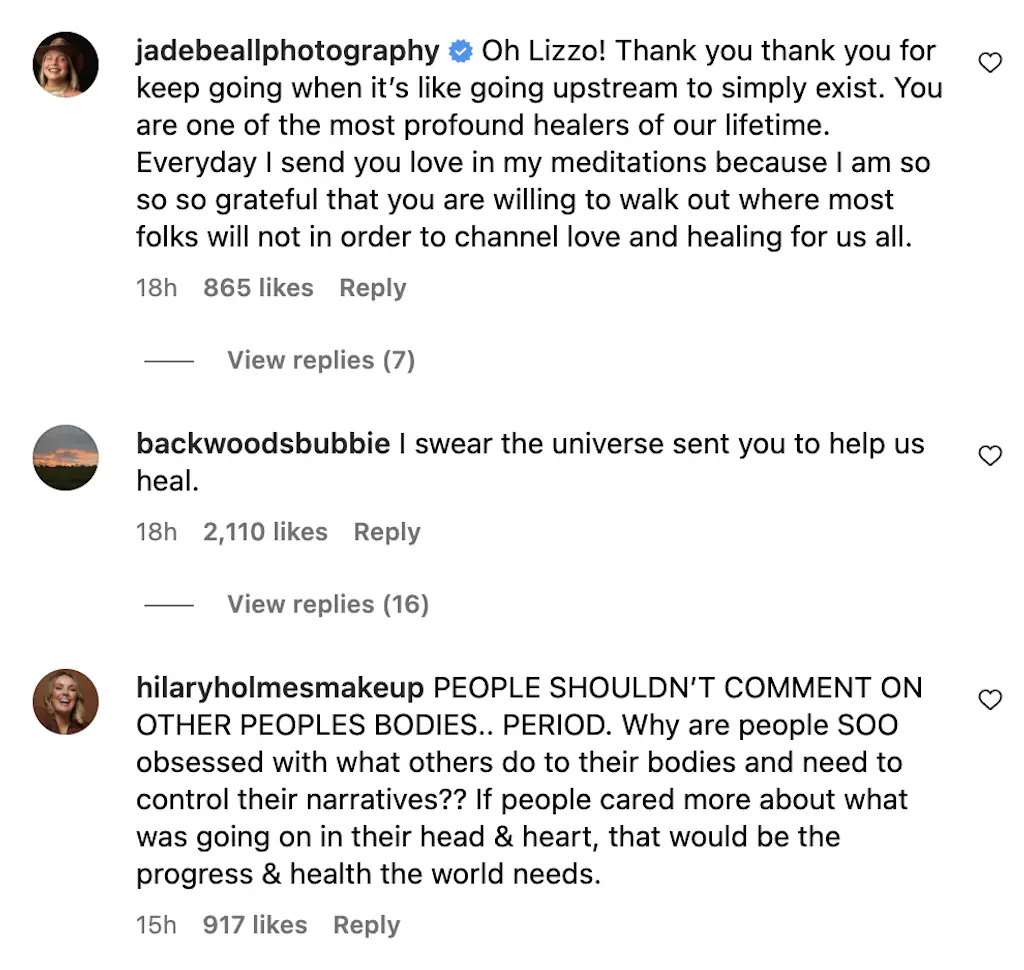Expand View replies (16)
Screen dimensions: 1024x970
coord(327,604)
